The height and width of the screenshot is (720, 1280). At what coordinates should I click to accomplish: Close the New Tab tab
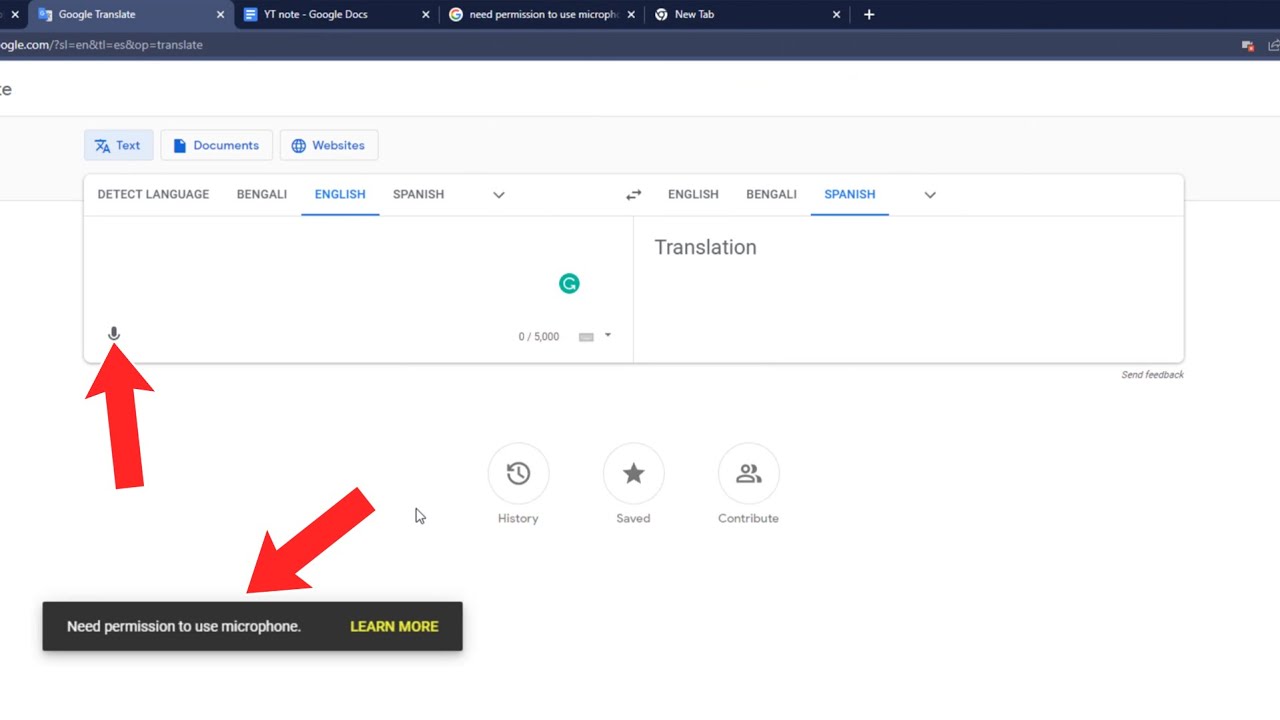[x=837, y=15]
